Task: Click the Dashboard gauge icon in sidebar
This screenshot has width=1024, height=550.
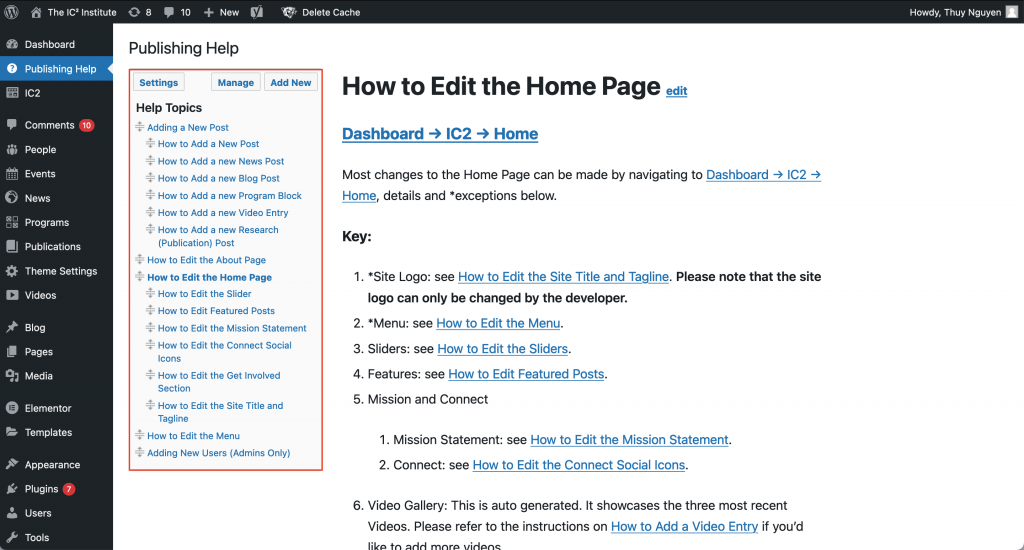Action: click(12, 44)
